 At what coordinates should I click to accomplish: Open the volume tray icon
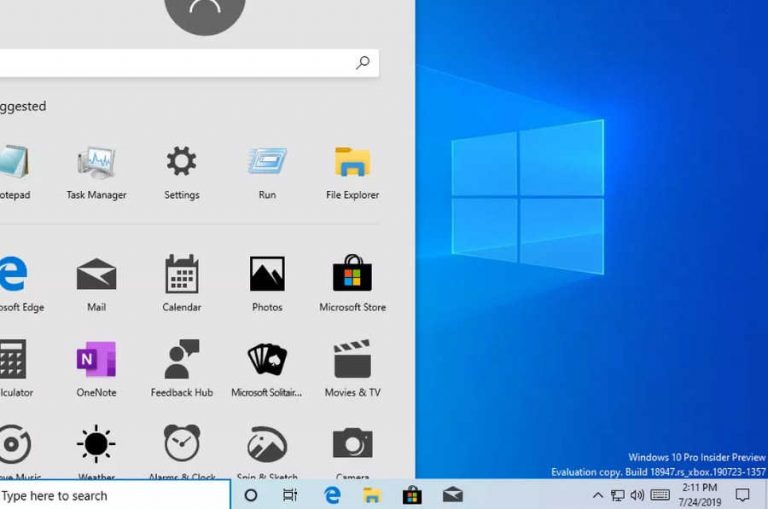[x=637, y=495]
